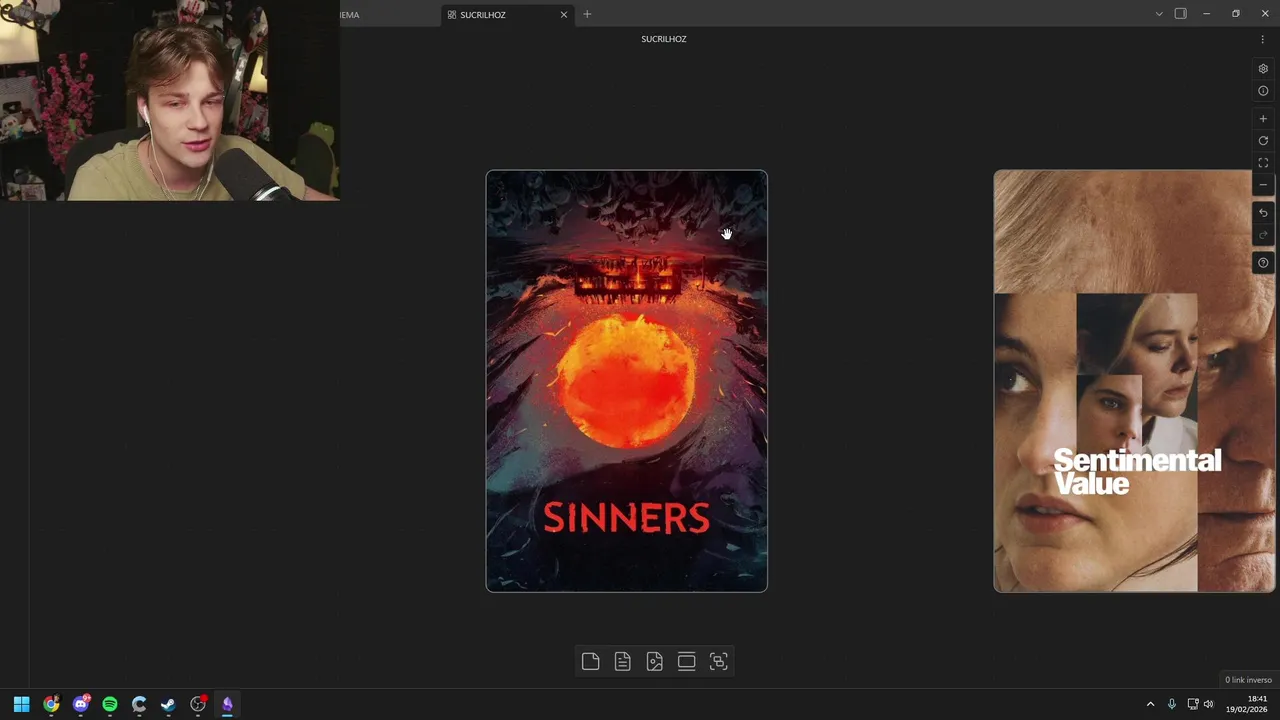Screen dimensions: 1280x720
Task: Open Steam from the taskbar
Action: coord(168,704)
